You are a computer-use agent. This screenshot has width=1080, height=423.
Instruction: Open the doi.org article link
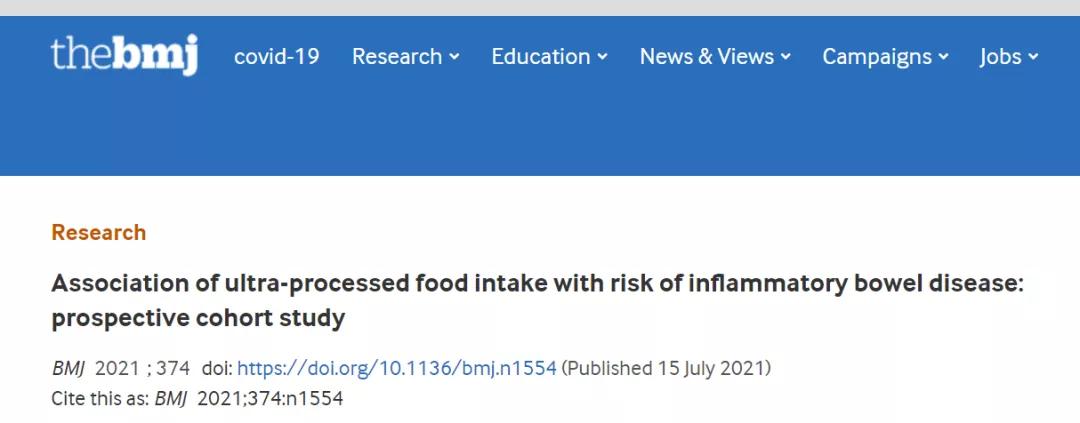point(396,368)
